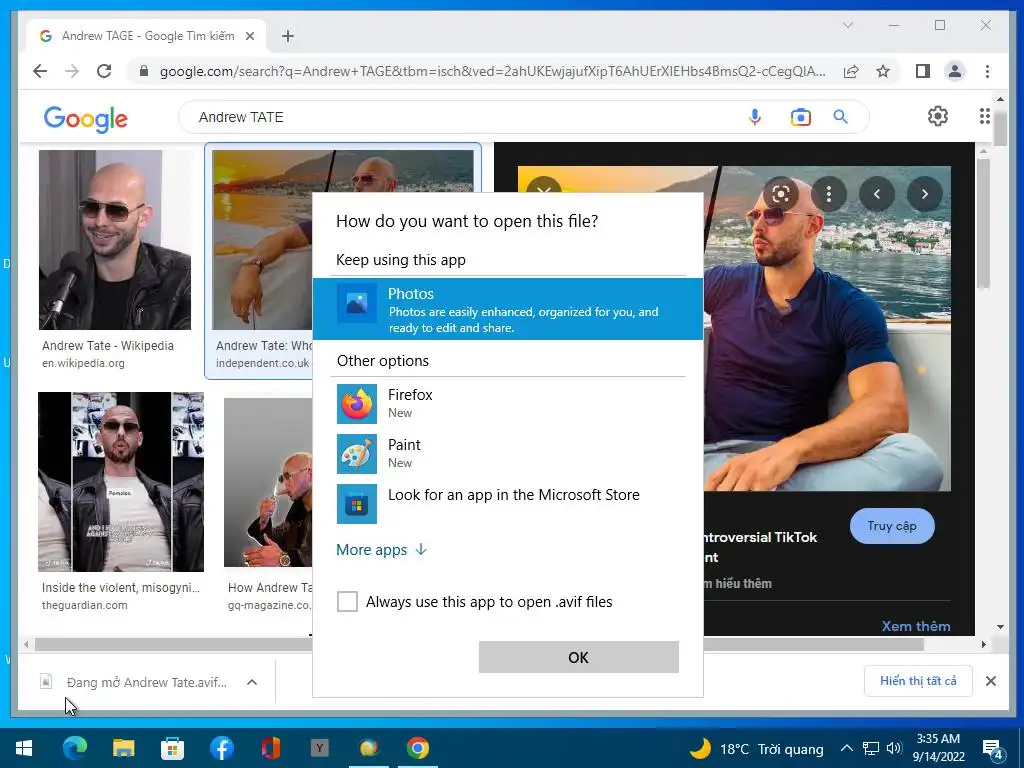Open the Chrome profile avatar

tap(955, 71)
